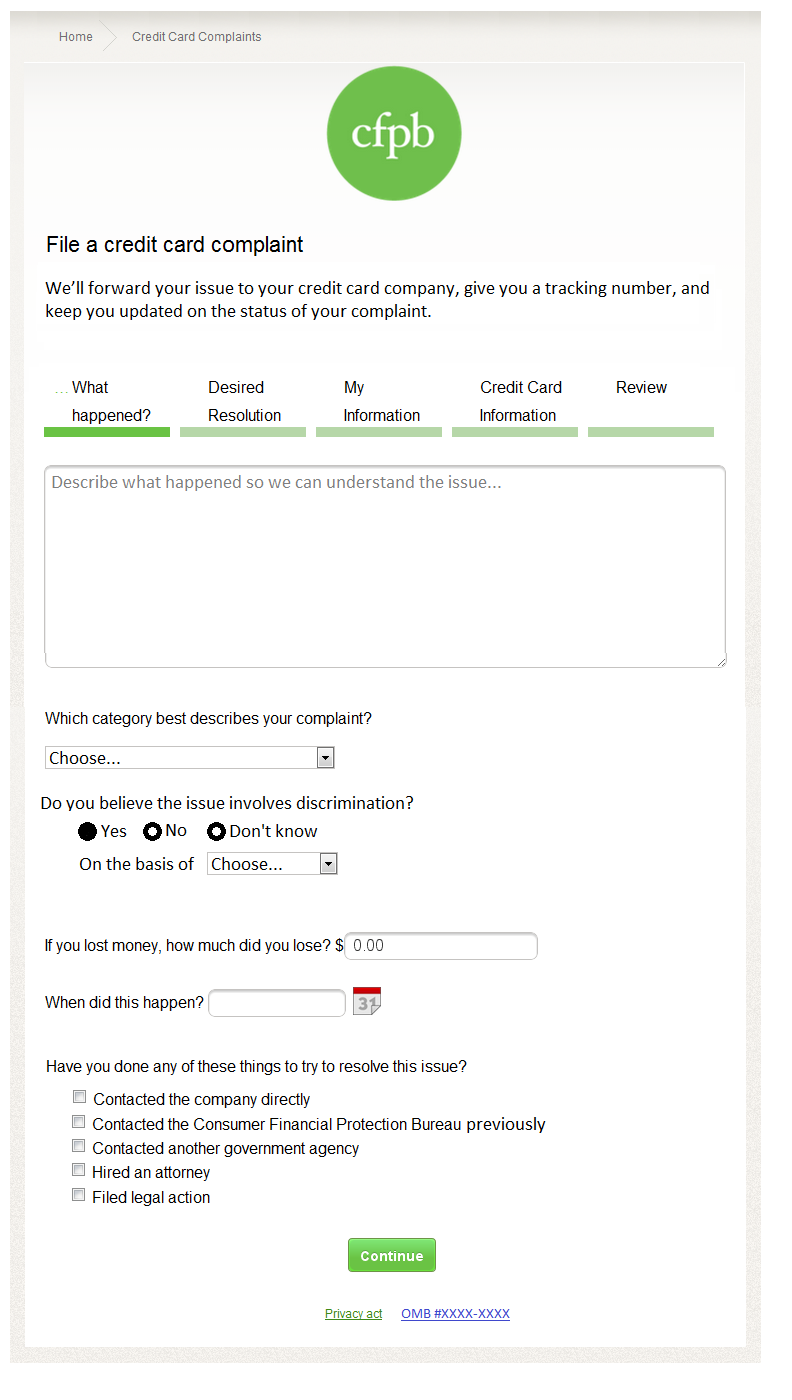Expand the On the basis of dropdown
The image size is (792, 1400).
pyautogui.click(x=272, y=864)
